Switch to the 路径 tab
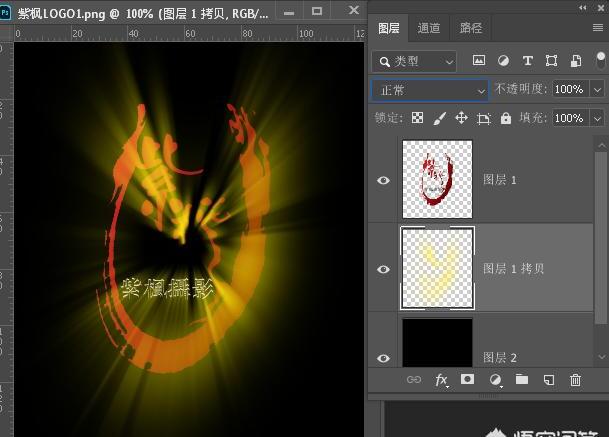The height and width of the screenshot is (437, 609). coord(469,29)
